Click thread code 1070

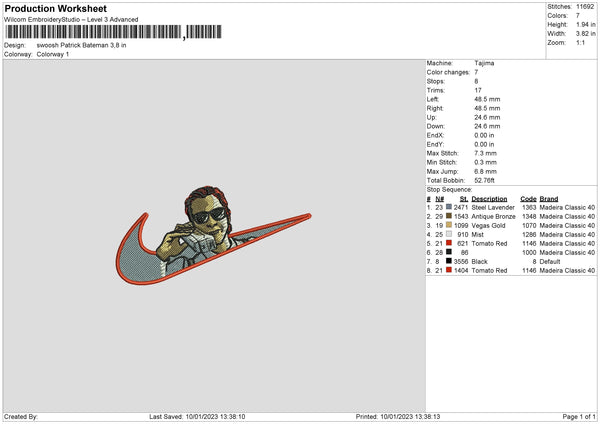point(529,226)
